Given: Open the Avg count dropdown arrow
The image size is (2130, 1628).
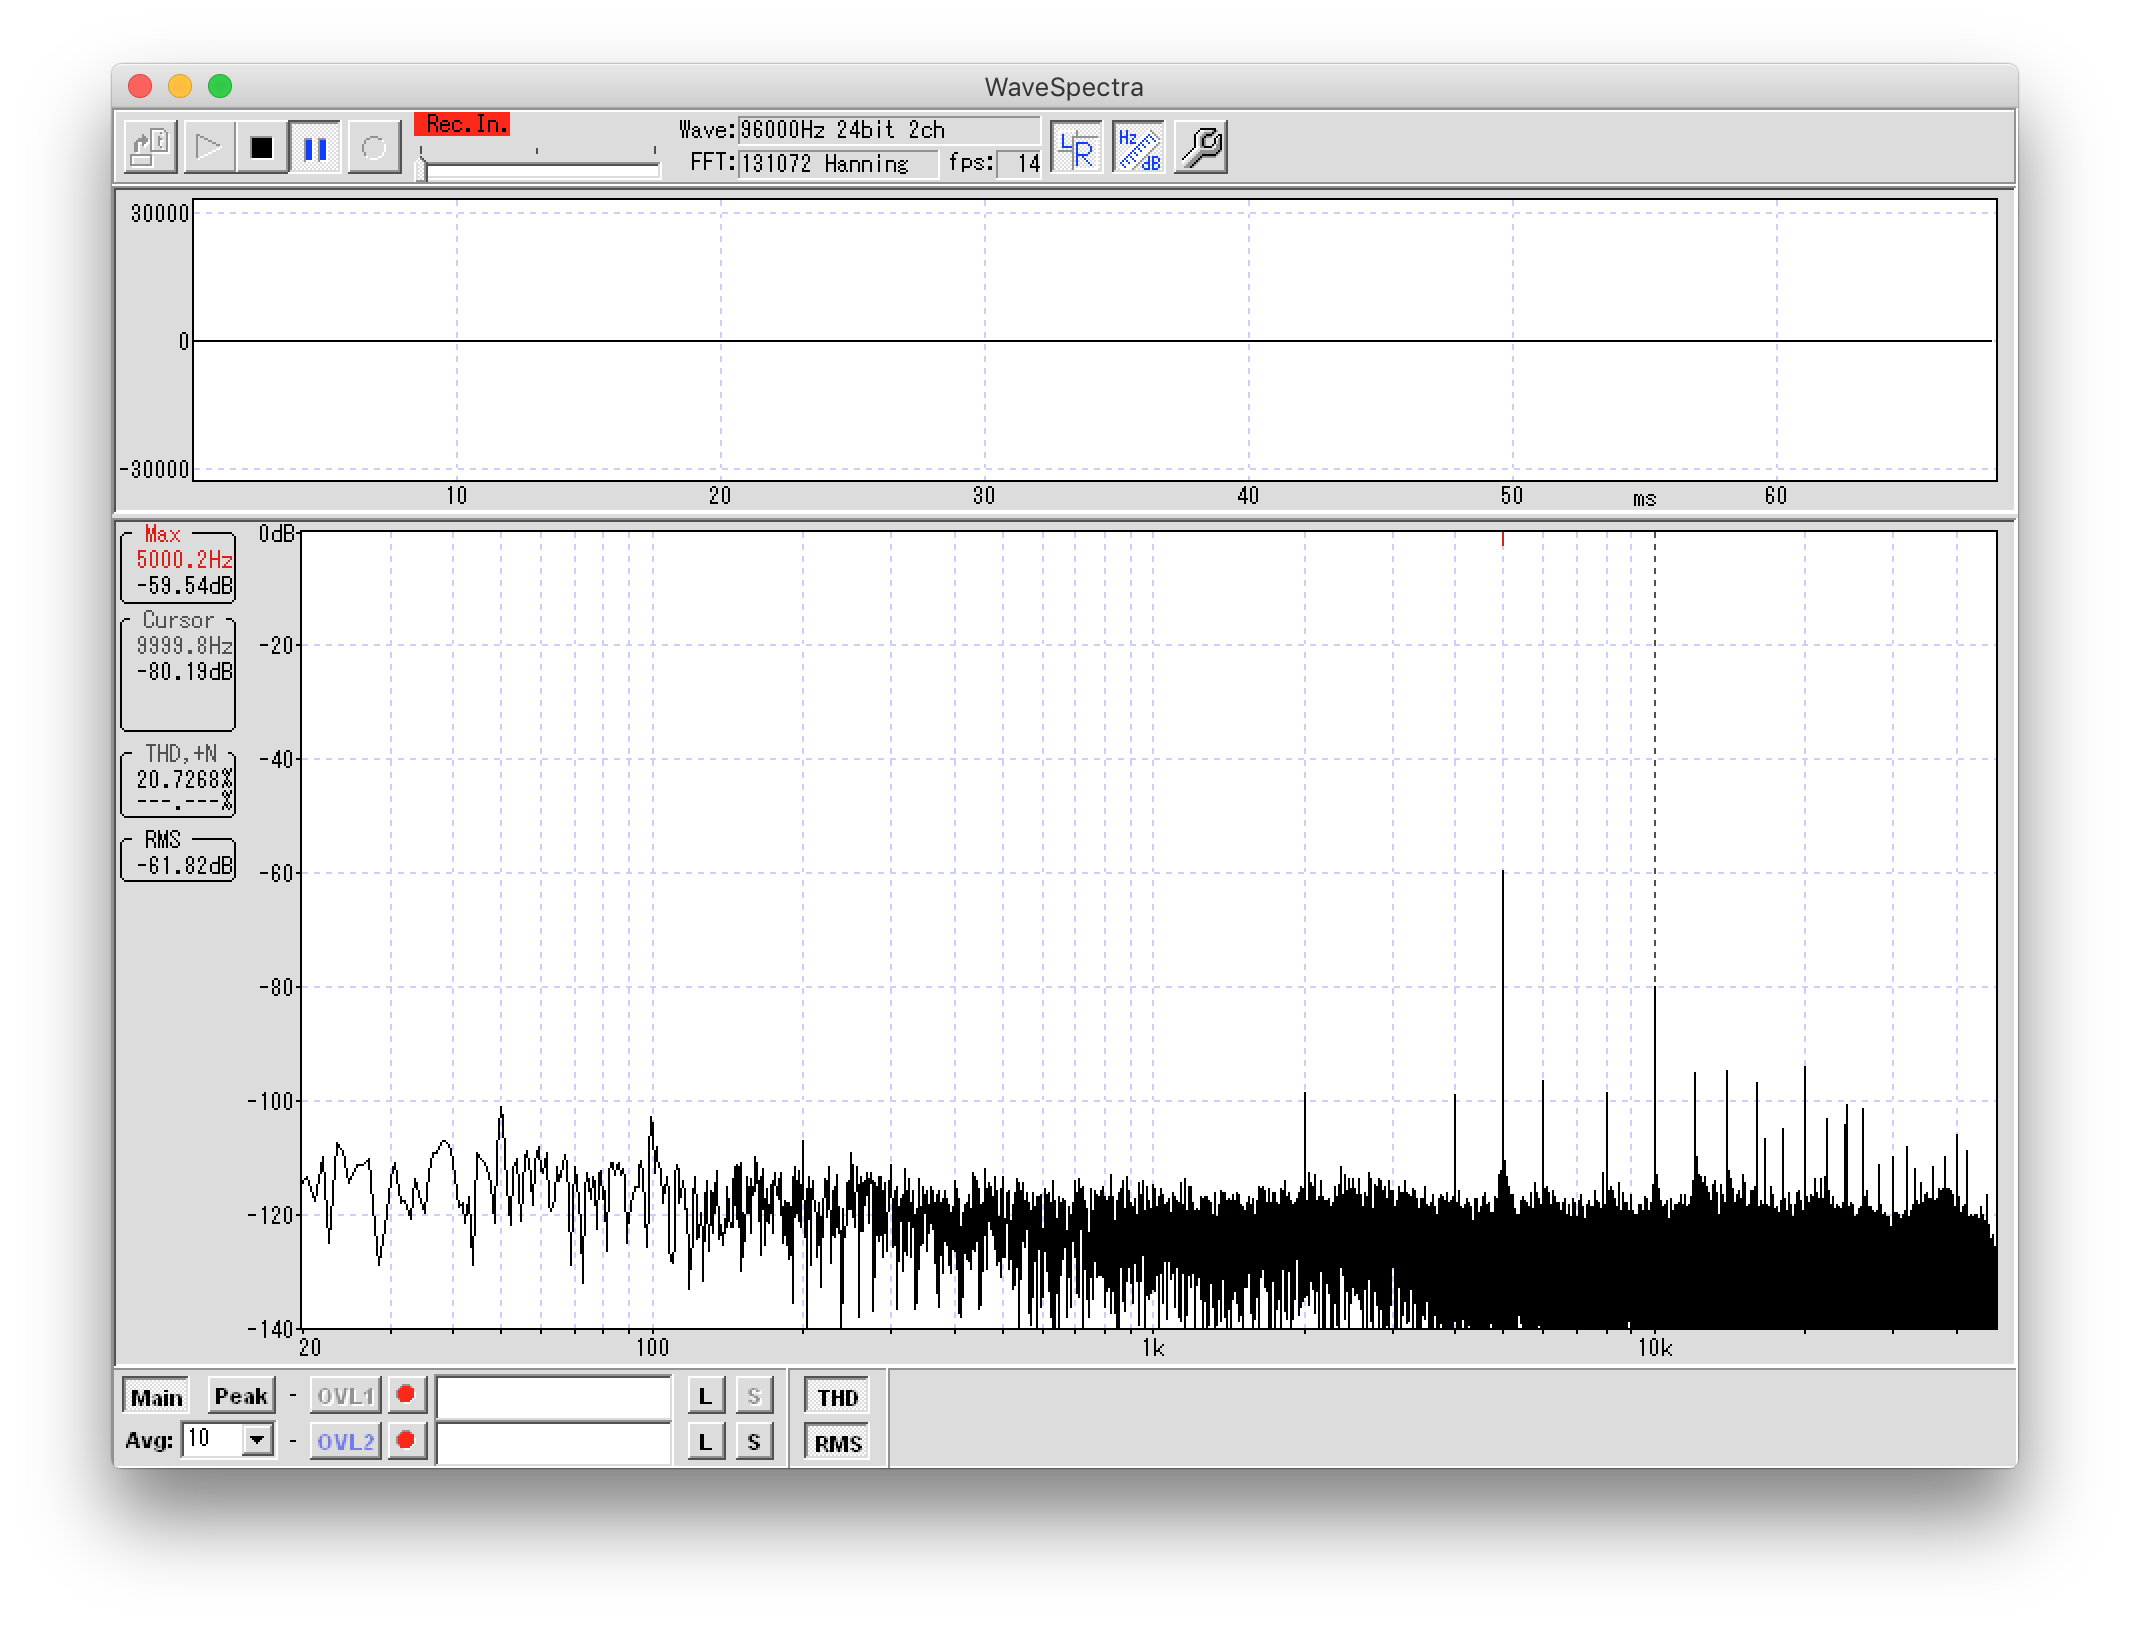Looking at the screenshot, I should (258, 1440).
